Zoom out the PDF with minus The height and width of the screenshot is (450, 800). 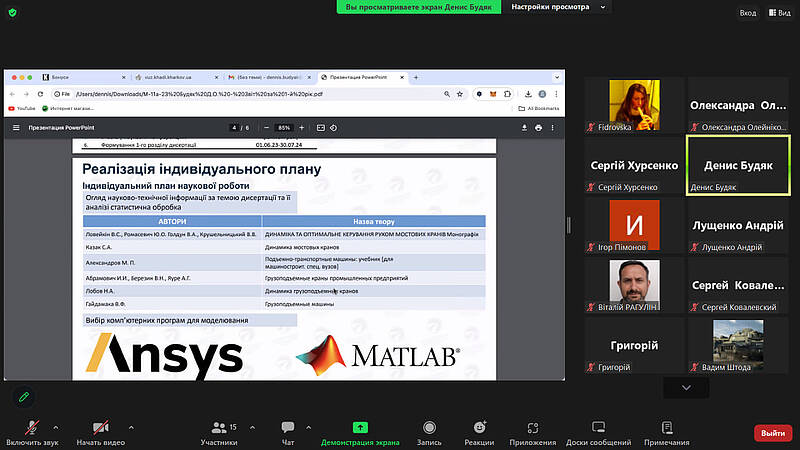pyautogui.click(x=266, y=128)
